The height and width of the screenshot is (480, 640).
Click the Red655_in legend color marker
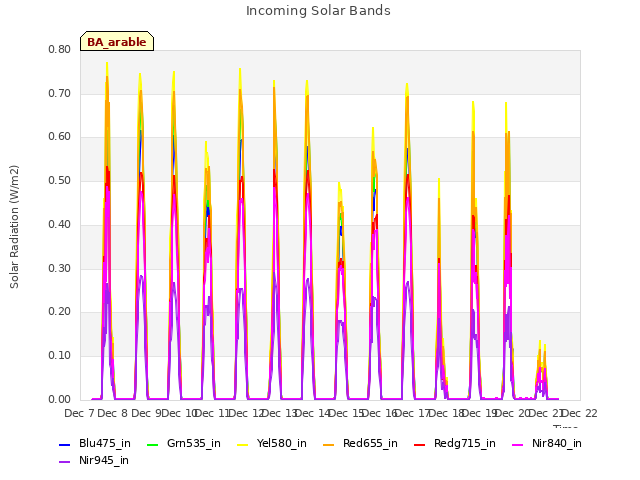click(x=329, y=444)
